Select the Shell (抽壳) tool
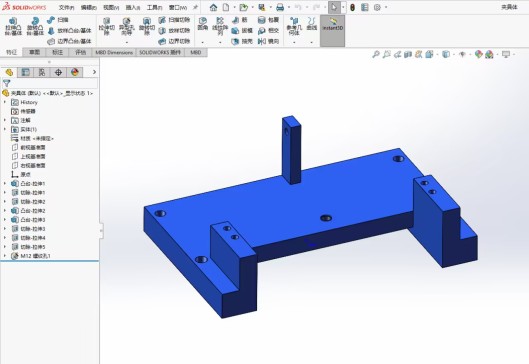This screenshot has height=364, width=529. click(x=242, y=41)
